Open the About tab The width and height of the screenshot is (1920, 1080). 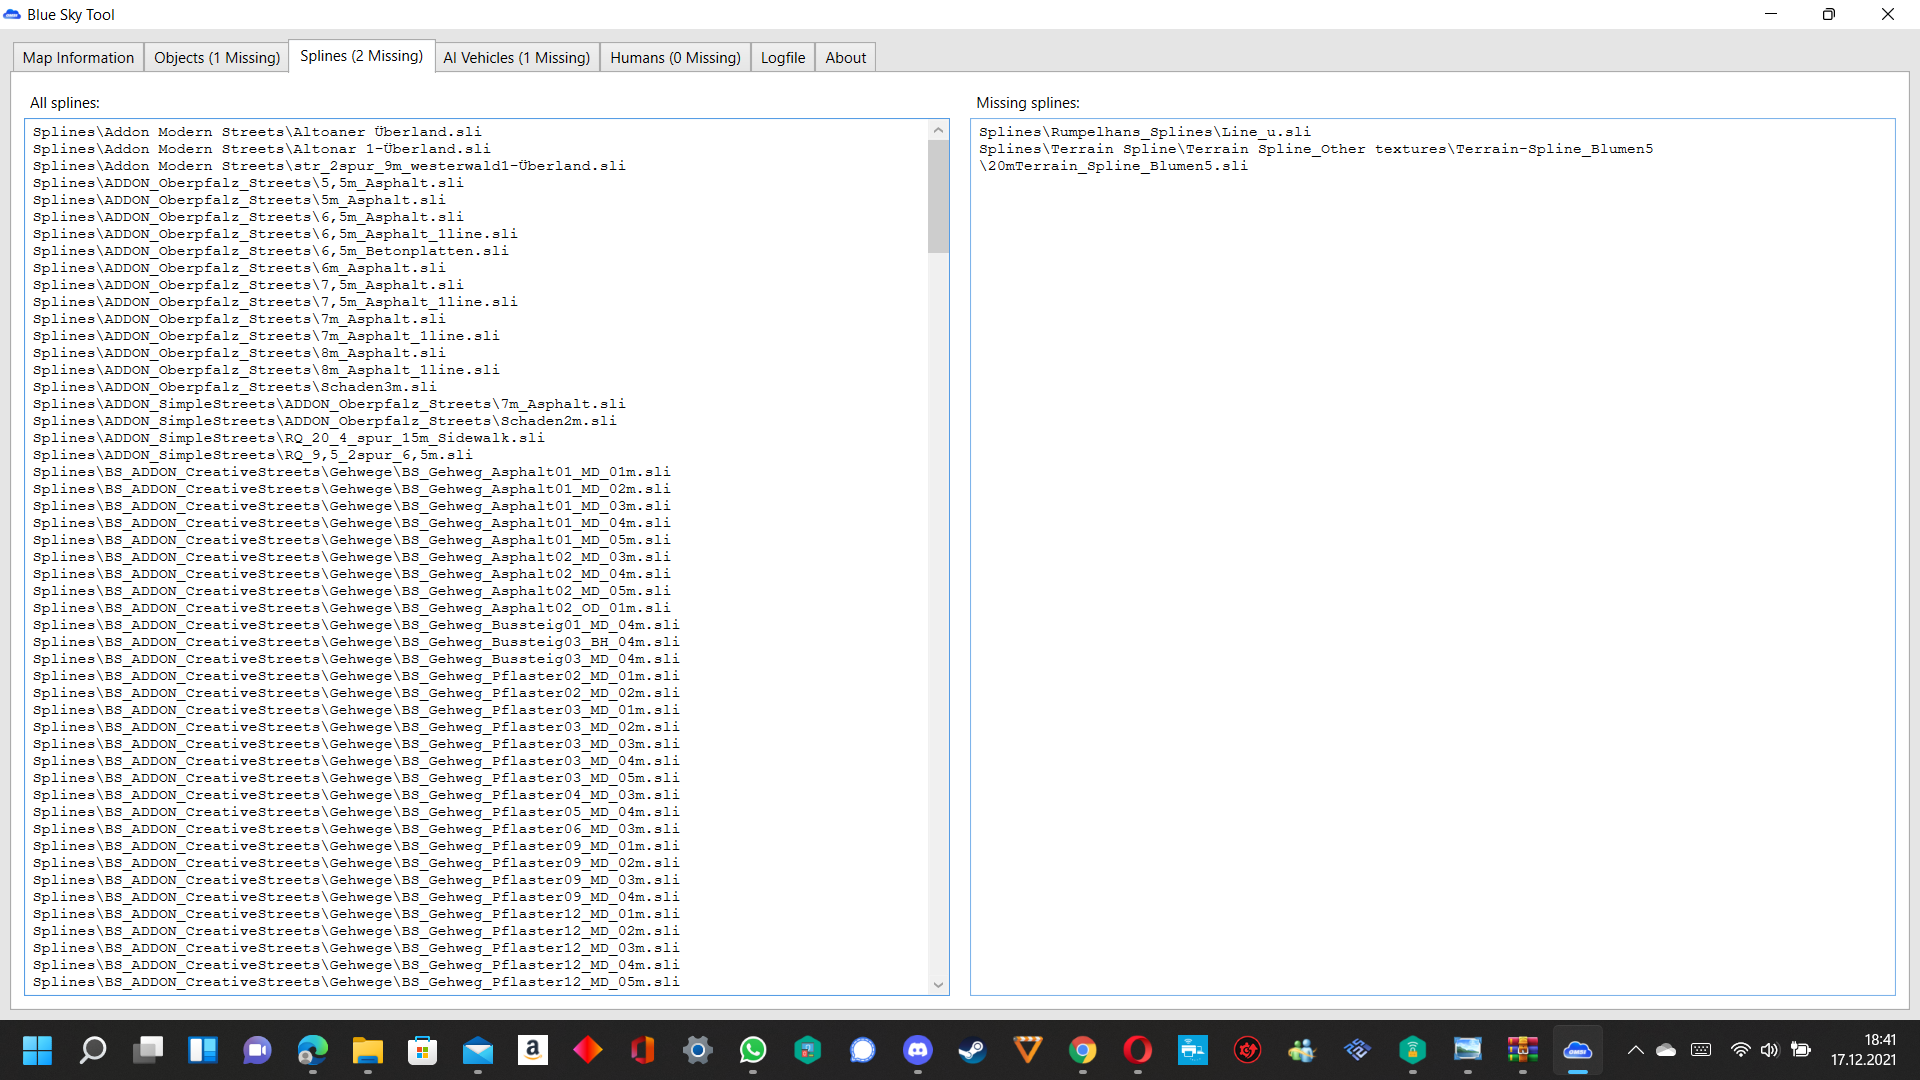pyautogui.click(x=845, y=58)
